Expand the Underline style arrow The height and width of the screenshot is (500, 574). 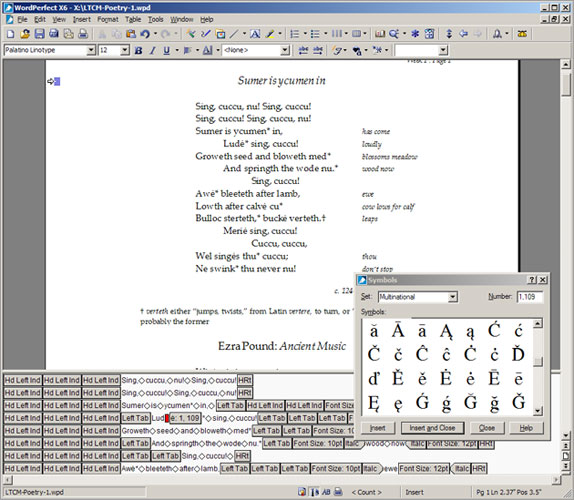point(177,50)
